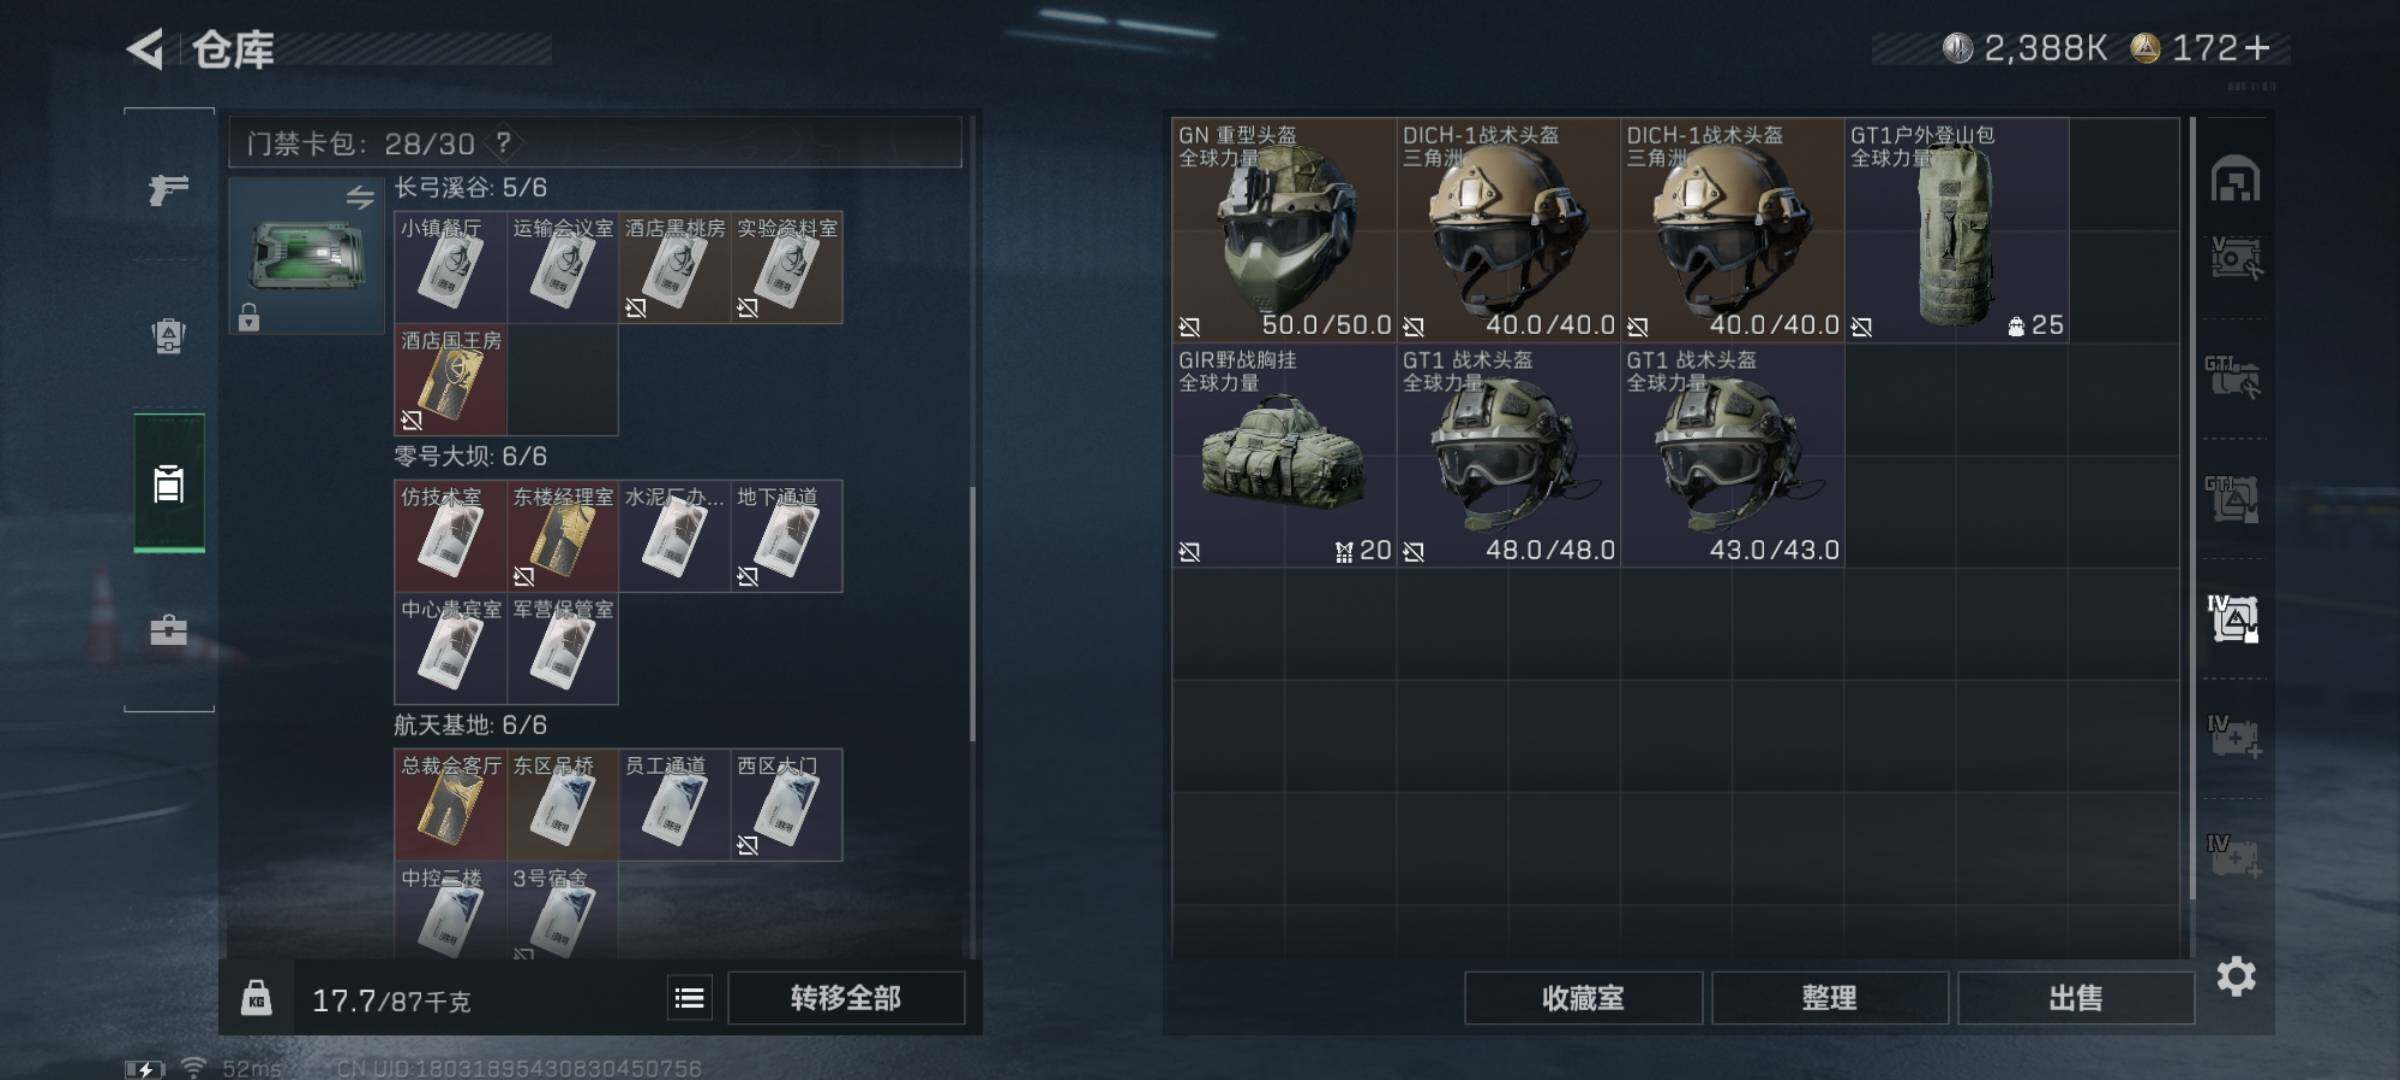
Task: Click the 整理 button
Action: click(1829, 997)
